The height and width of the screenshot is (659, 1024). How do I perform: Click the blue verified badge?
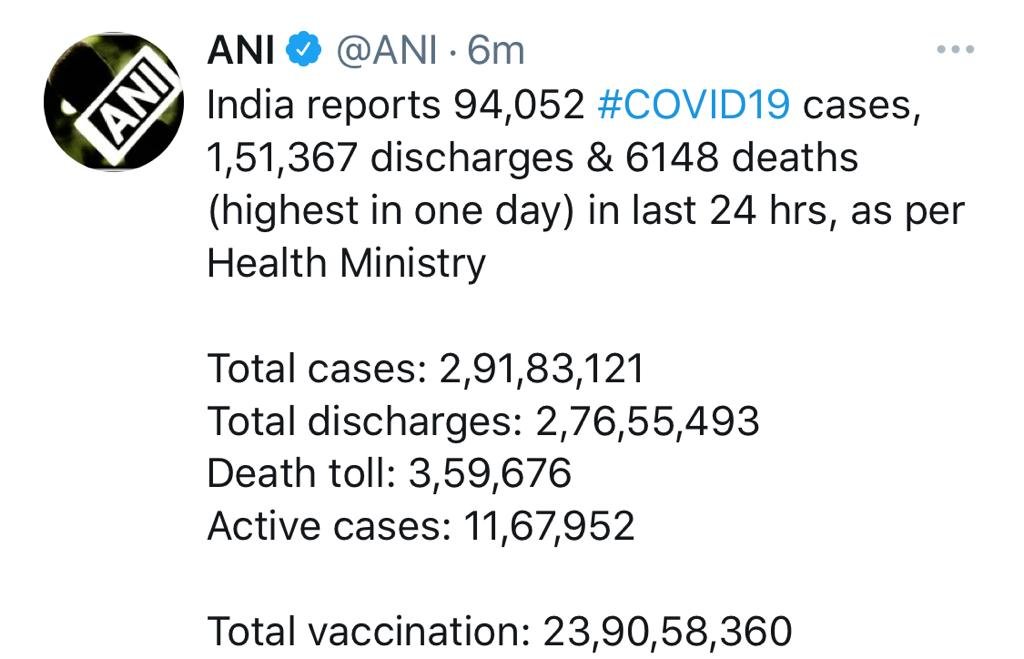click(304, 50)
